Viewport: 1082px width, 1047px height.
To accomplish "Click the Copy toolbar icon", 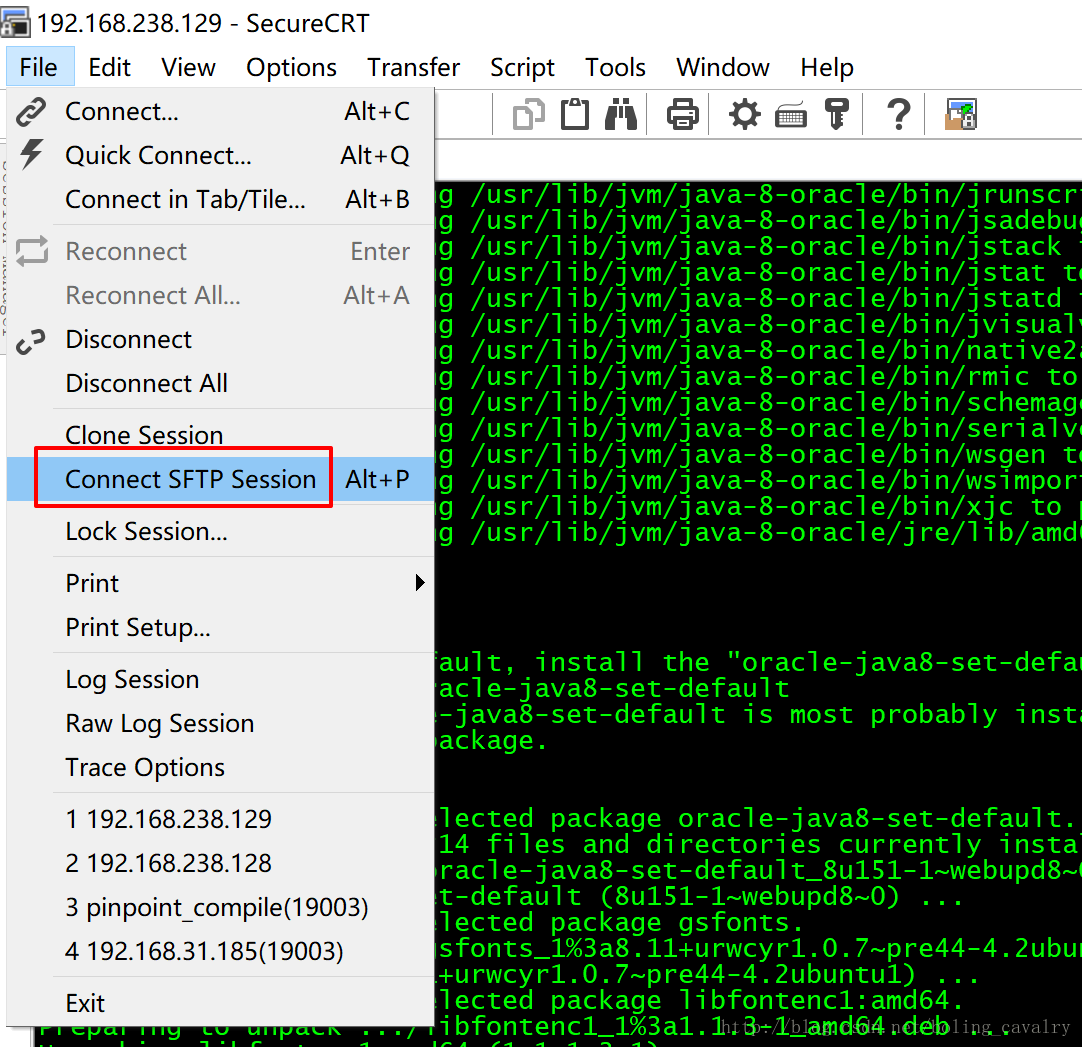I will [x=529, y=115].
